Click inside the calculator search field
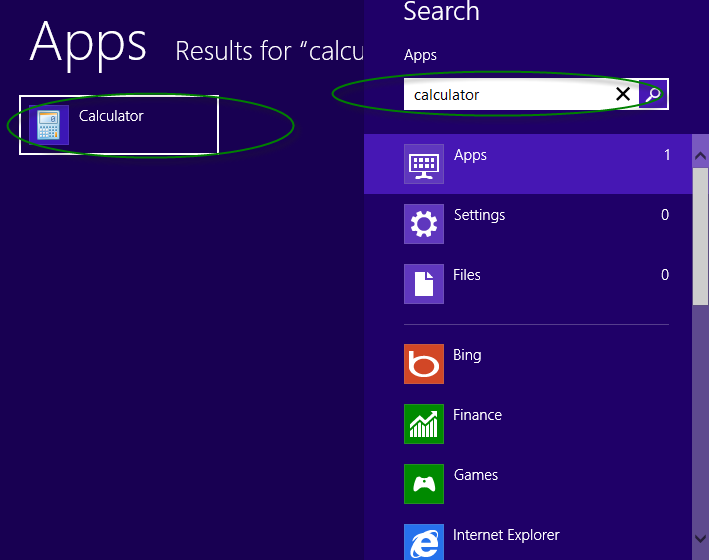Image resolution: width=709 pixels, height=560 pixels. [x=509, y=95]
